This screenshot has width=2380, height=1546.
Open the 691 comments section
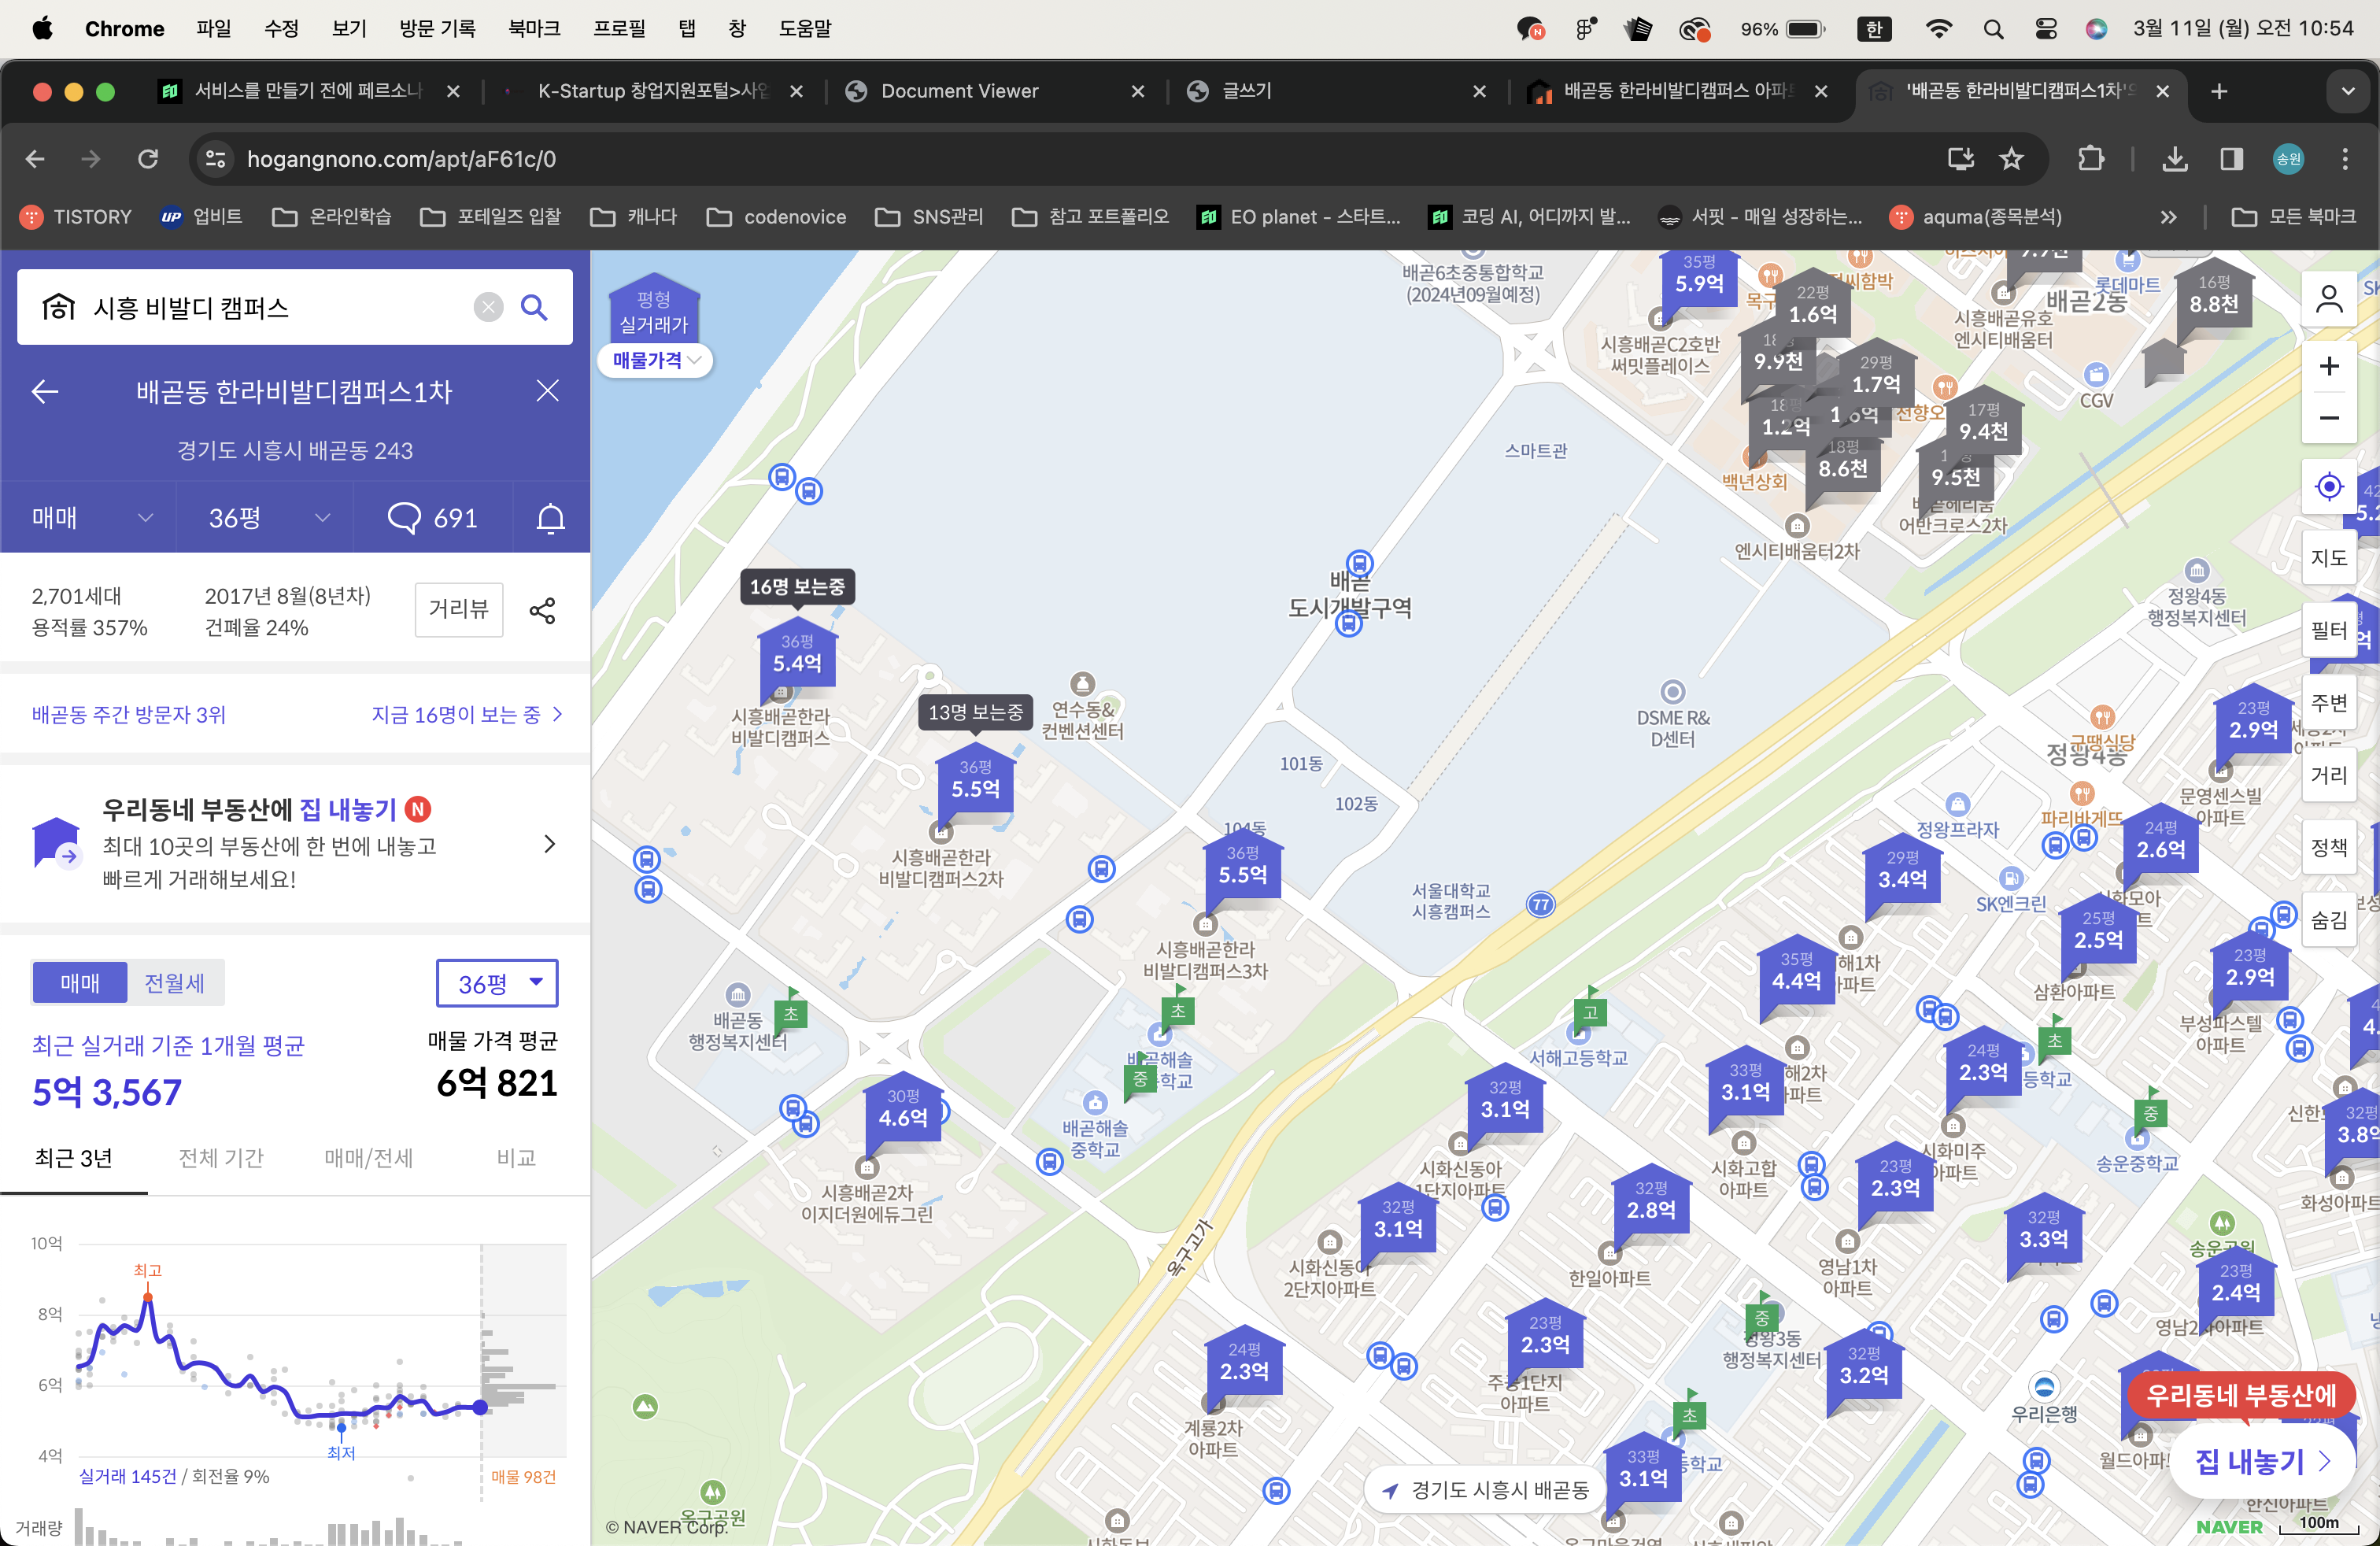click(432, 518)
